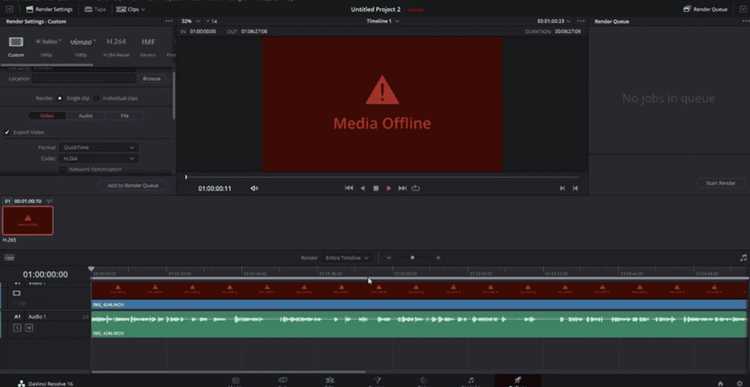Toggle the viewer audio mute speaker icon
Viewport: 750px width, 387px height.
tap(254, 188)
